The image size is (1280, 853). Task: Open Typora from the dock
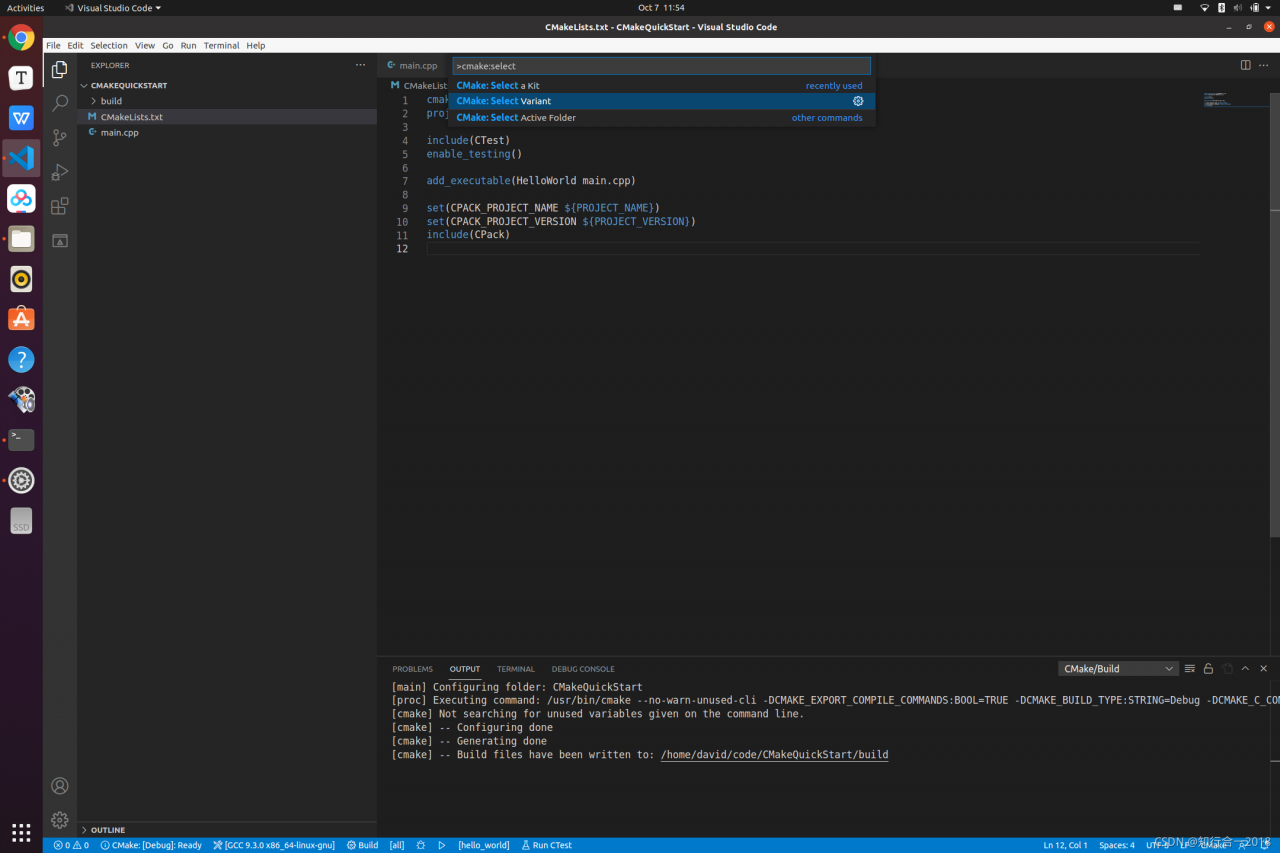click(21, 78)
